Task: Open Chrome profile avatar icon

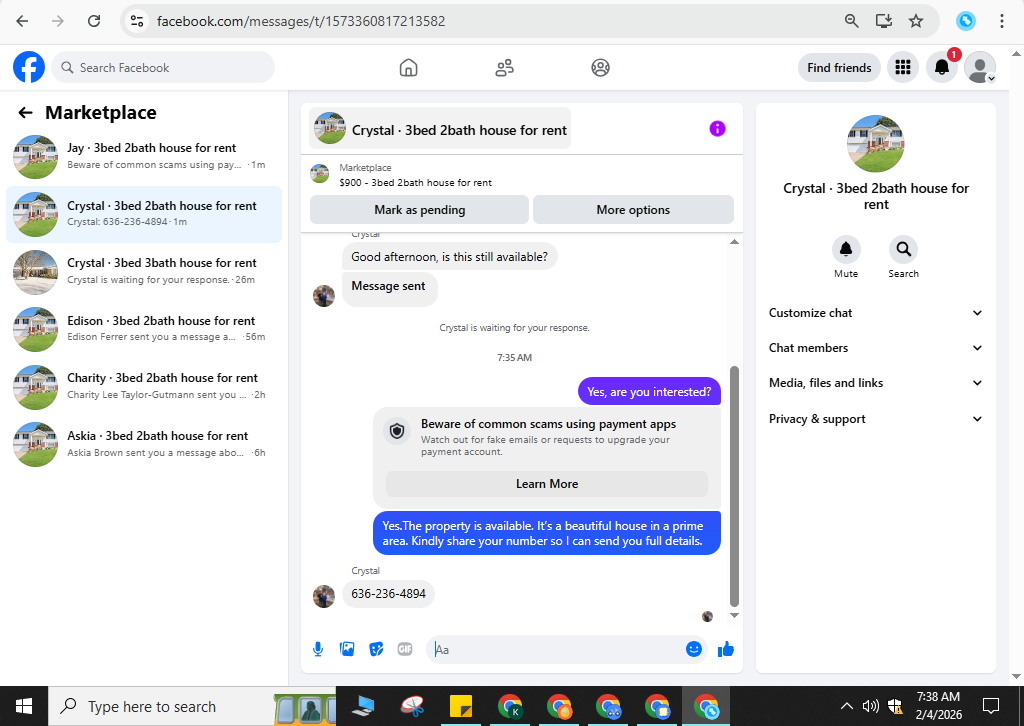Action: click(966, 21)
